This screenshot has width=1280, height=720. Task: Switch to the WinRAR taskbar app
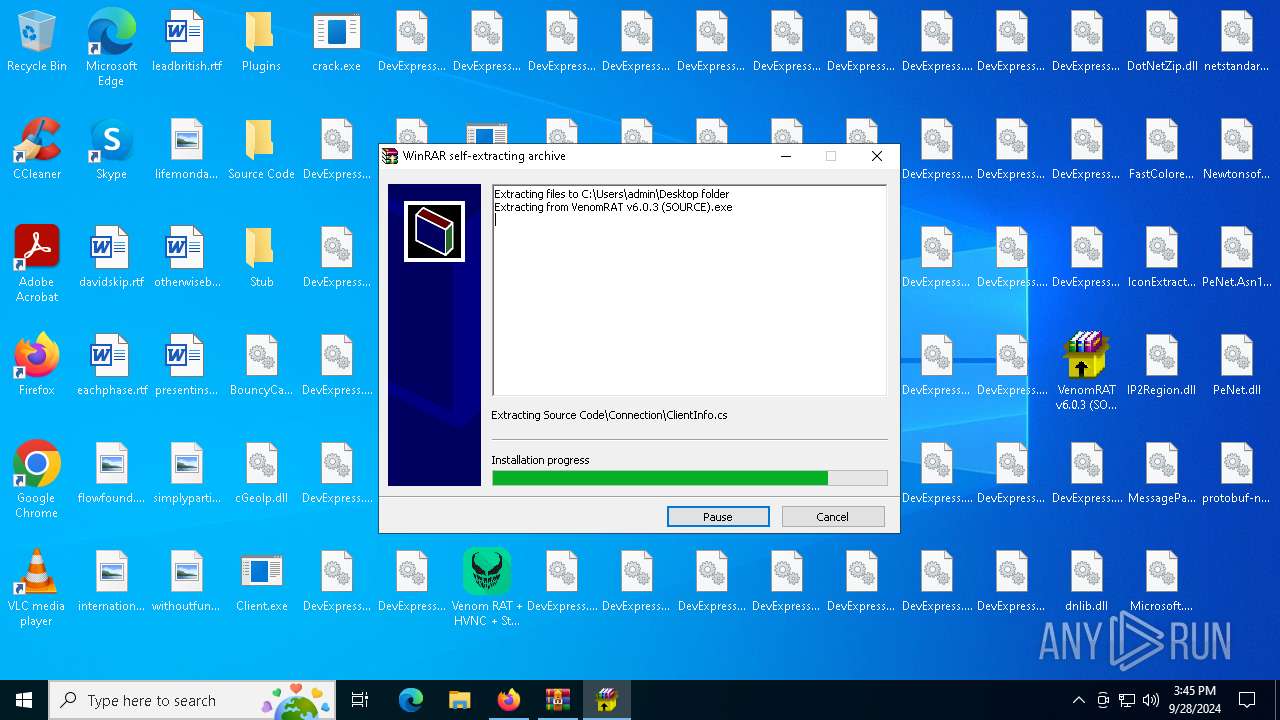click(x=558, y=700)
